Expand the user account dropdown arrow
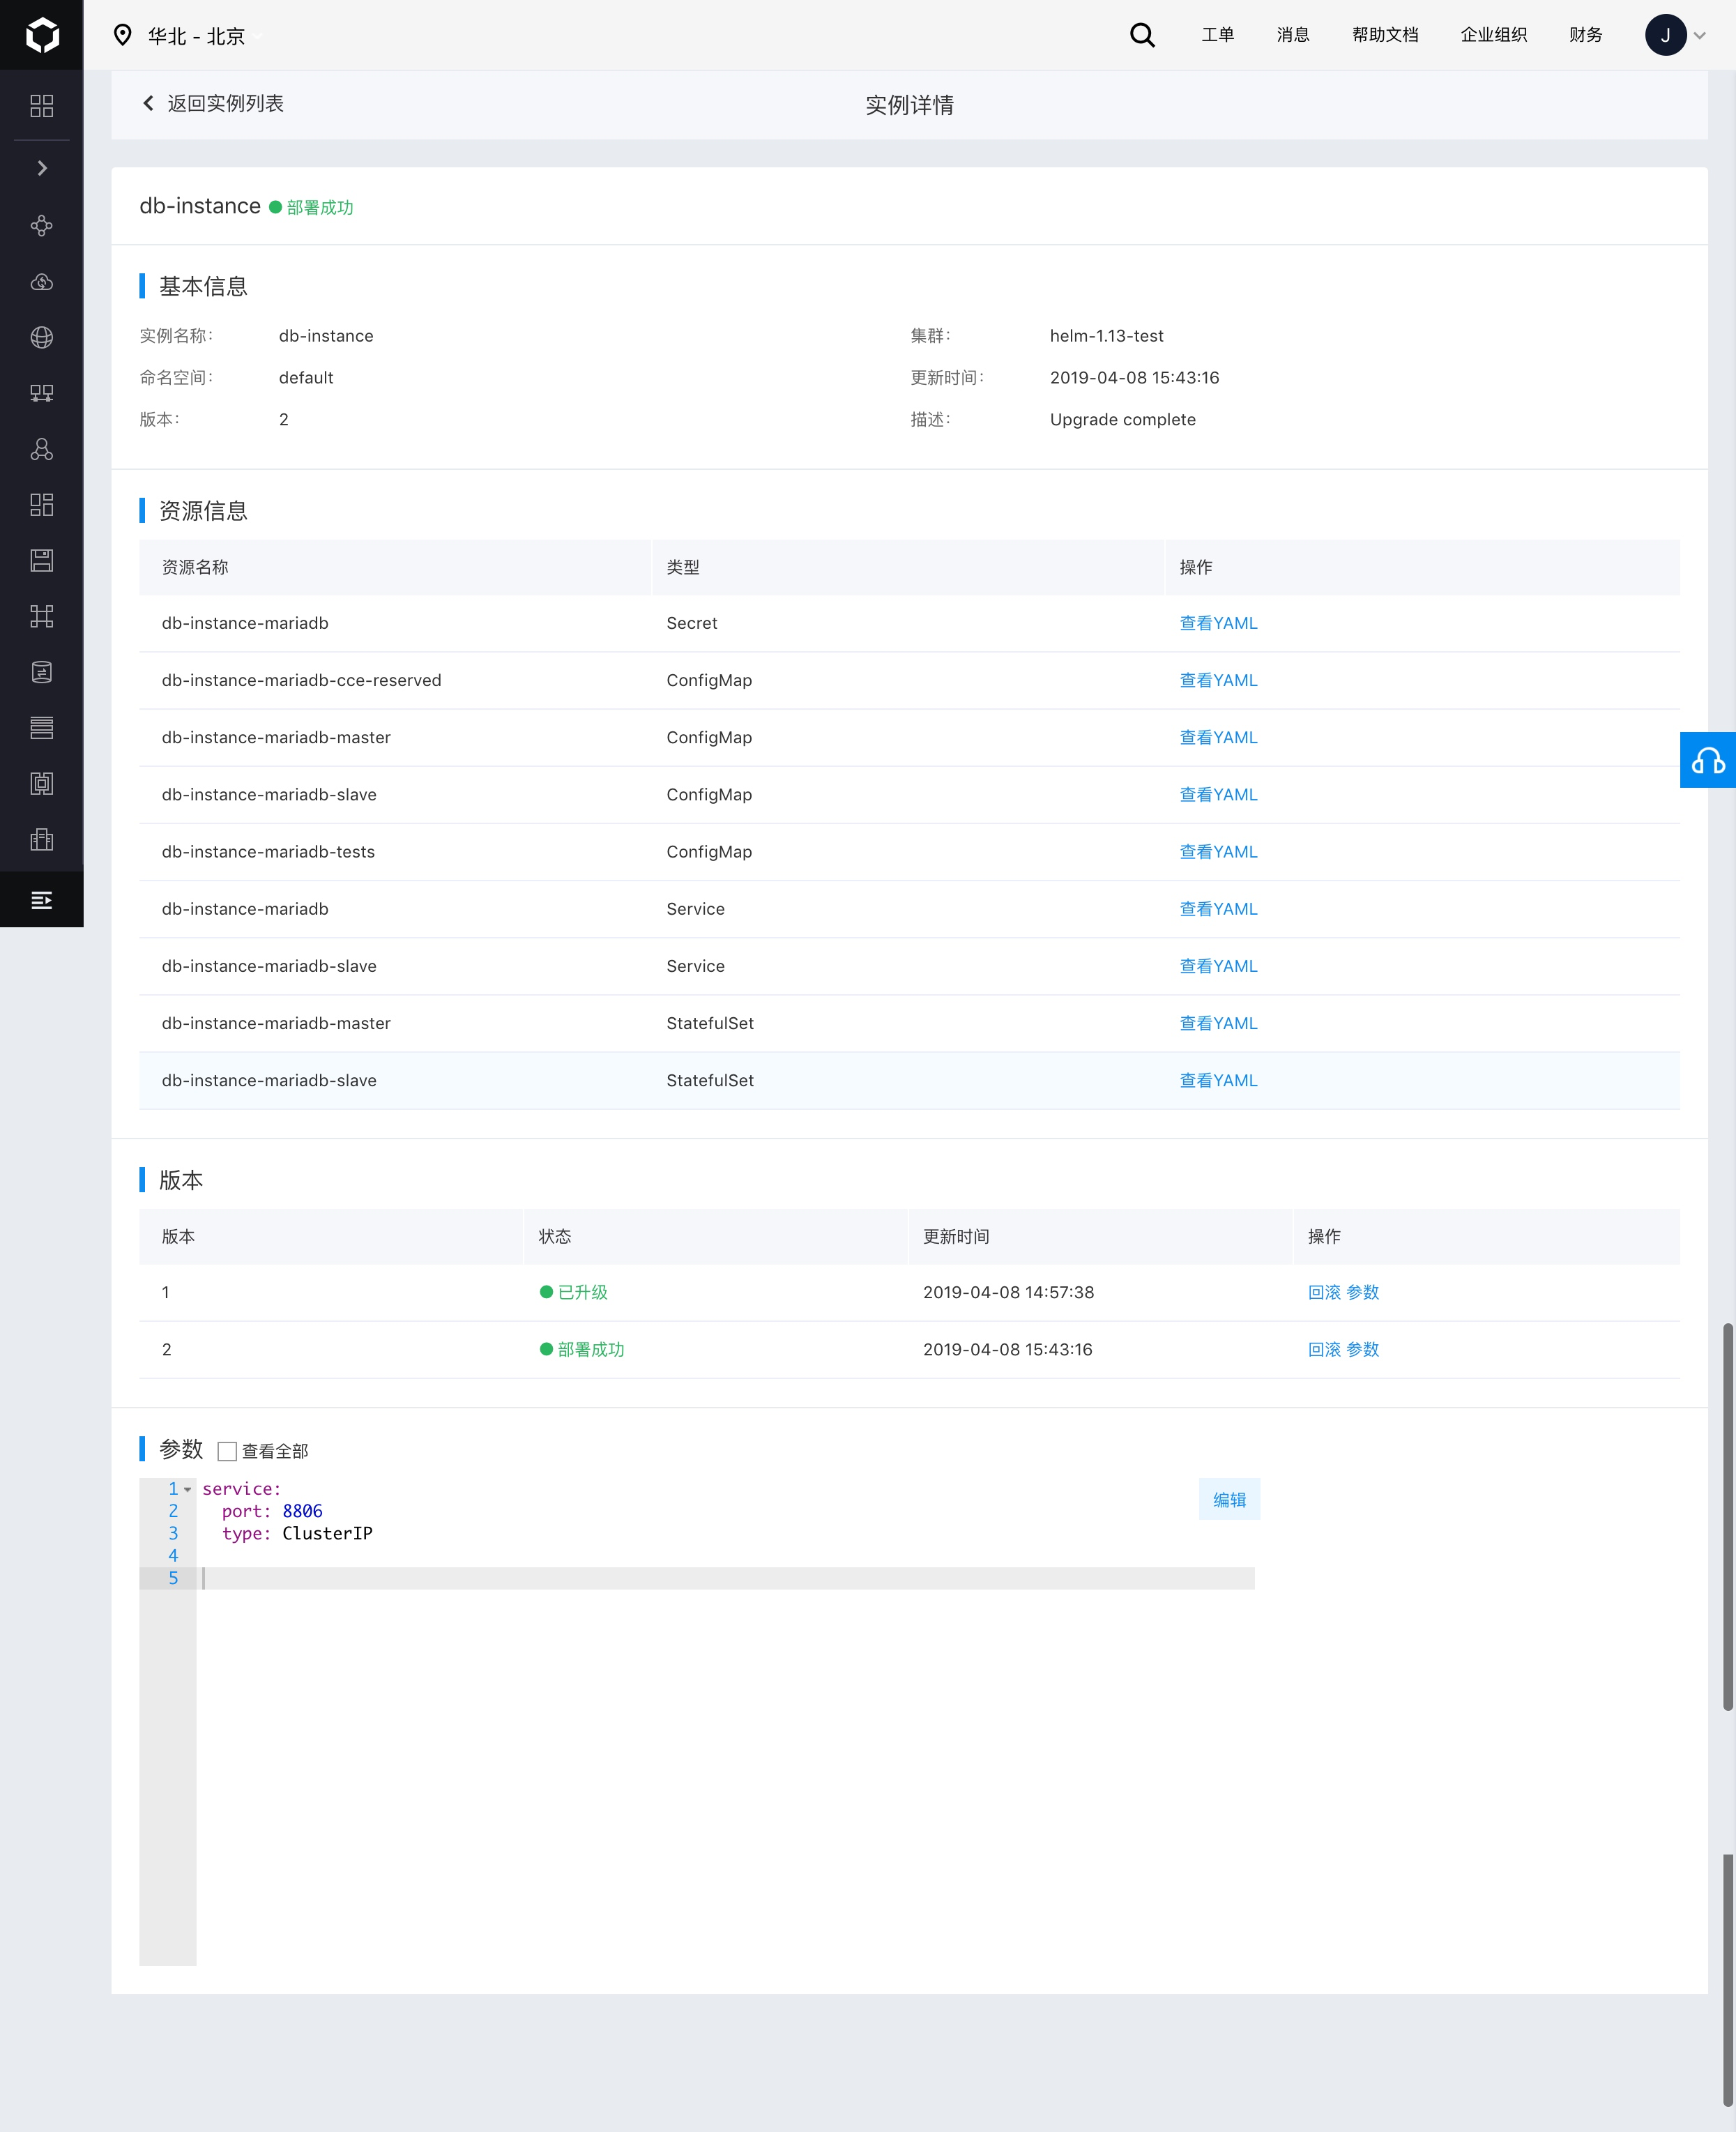The width and height of the screenshot is (1736, 2132). (x=1699, y=36)
